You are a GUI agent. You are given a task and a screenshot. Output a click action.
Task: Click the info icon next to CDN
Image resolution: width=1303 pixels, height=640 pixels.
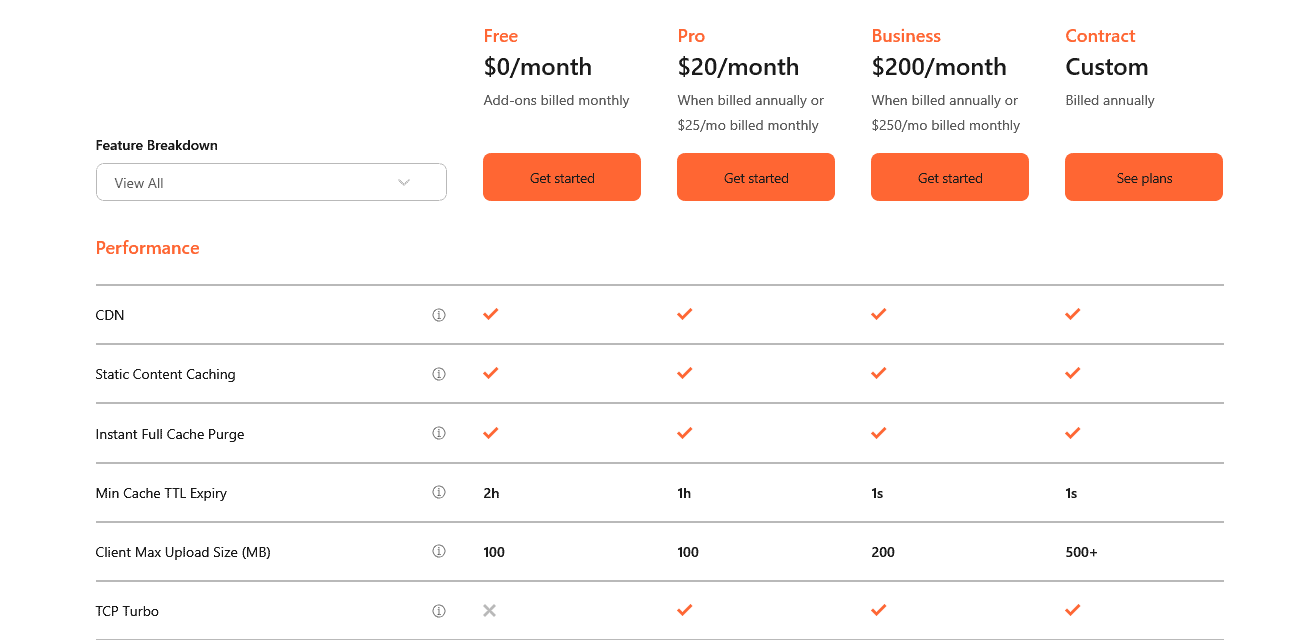point(438,314)
